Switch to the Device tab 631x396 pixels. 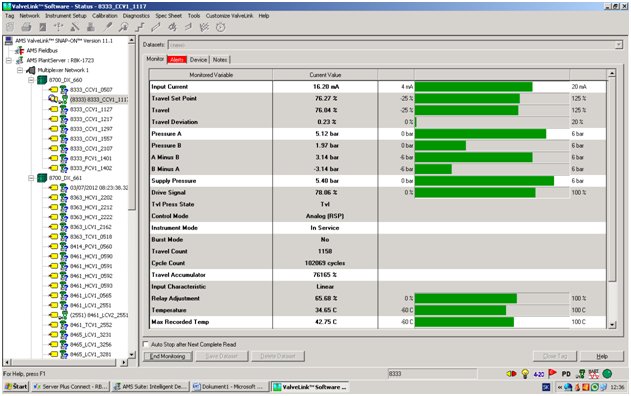(198, 60)
